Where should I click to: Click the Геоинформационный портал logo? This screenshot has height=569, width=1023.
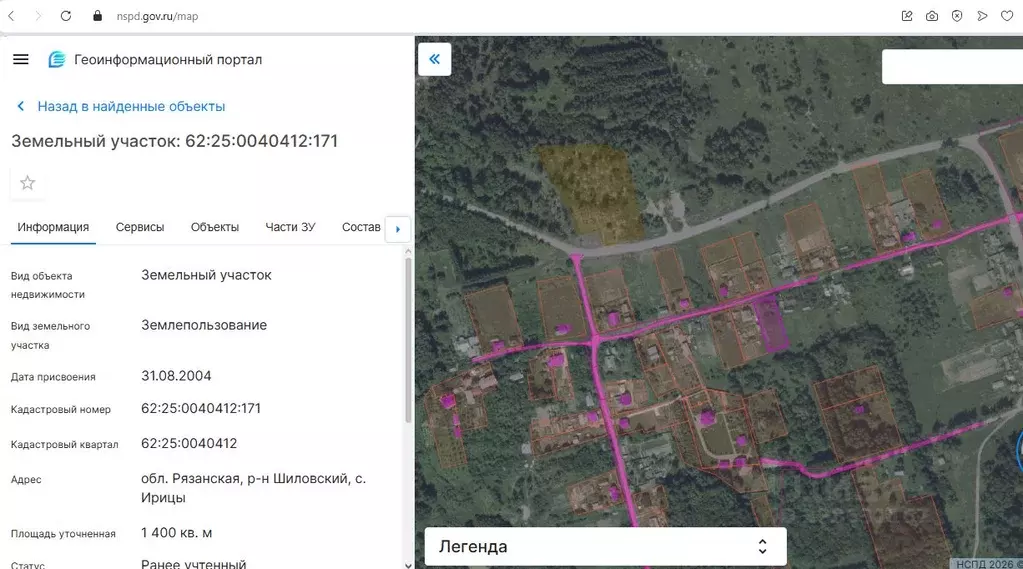tap(57, 60)
